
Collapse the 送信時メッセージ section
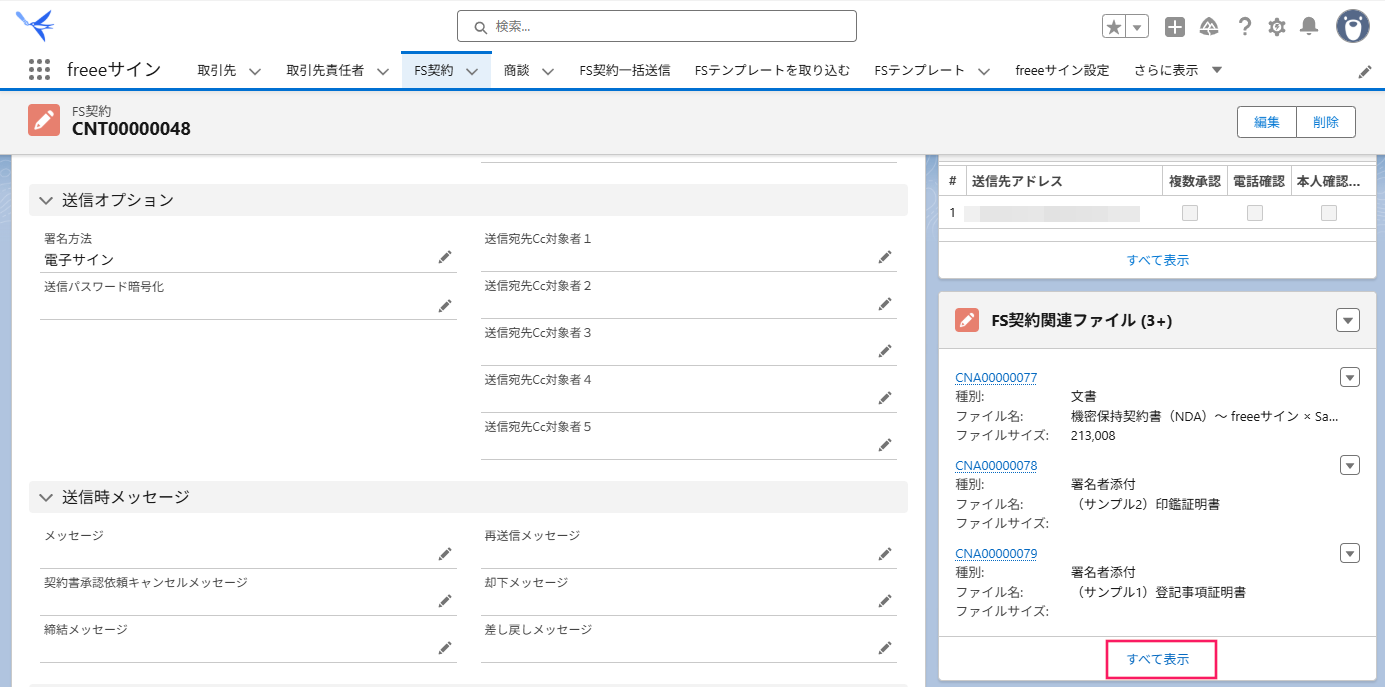point(46,497)
